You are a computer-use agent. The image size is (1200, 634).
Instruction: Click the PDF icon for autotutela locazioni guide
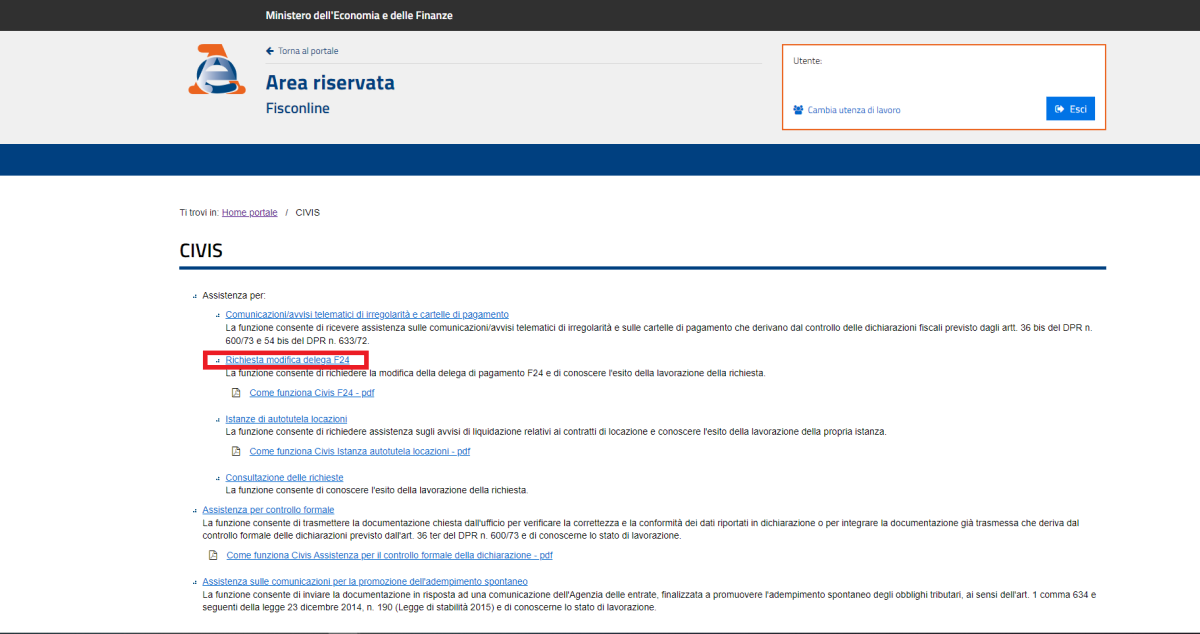(x=236, y=451)
